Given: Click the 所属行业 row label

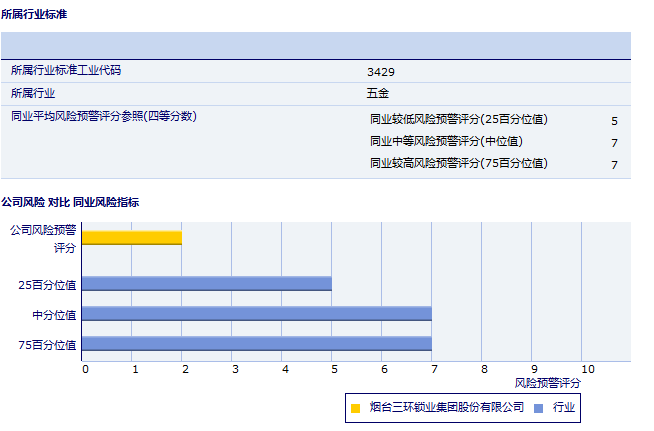Looking at the screenshot, I should pyautogui.click(x=33, y=93).
